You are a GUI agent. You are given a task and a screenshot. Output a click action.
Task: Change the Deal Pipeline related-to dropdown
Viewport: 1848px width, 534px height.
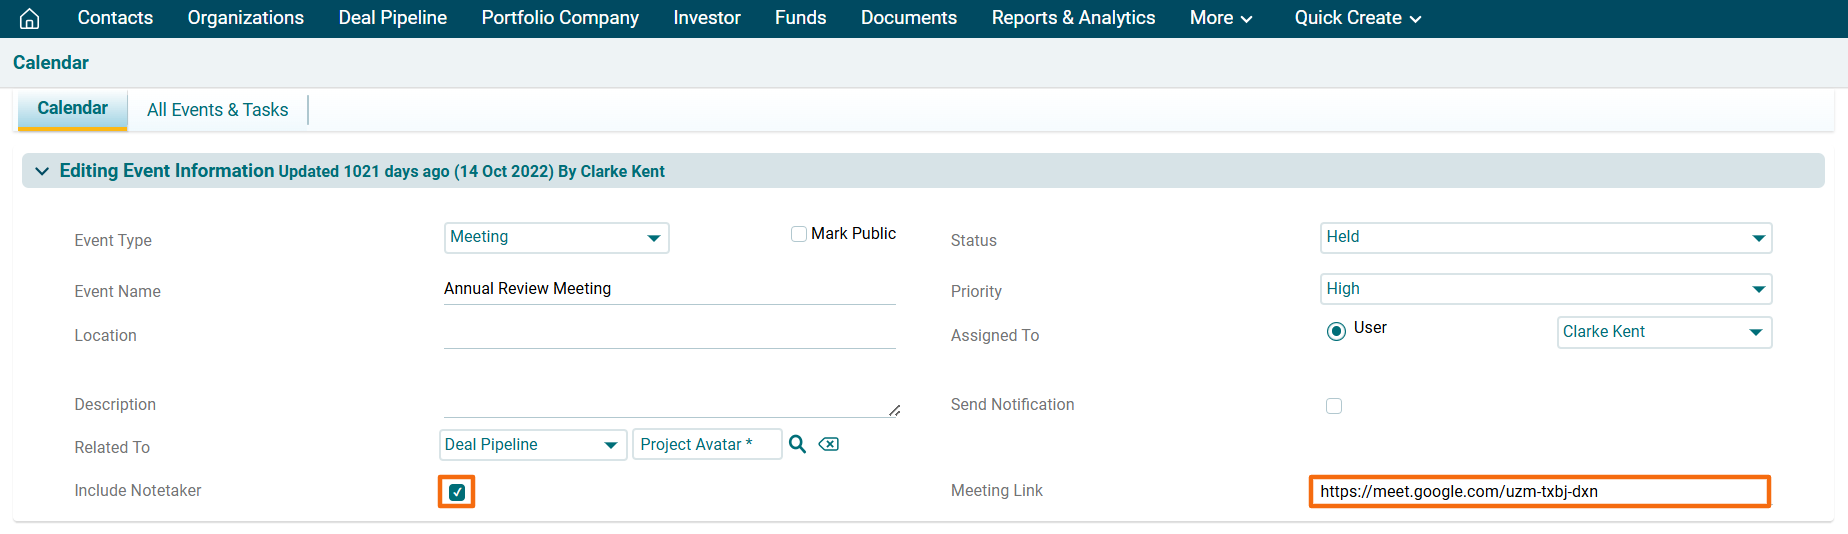point(532,445)
